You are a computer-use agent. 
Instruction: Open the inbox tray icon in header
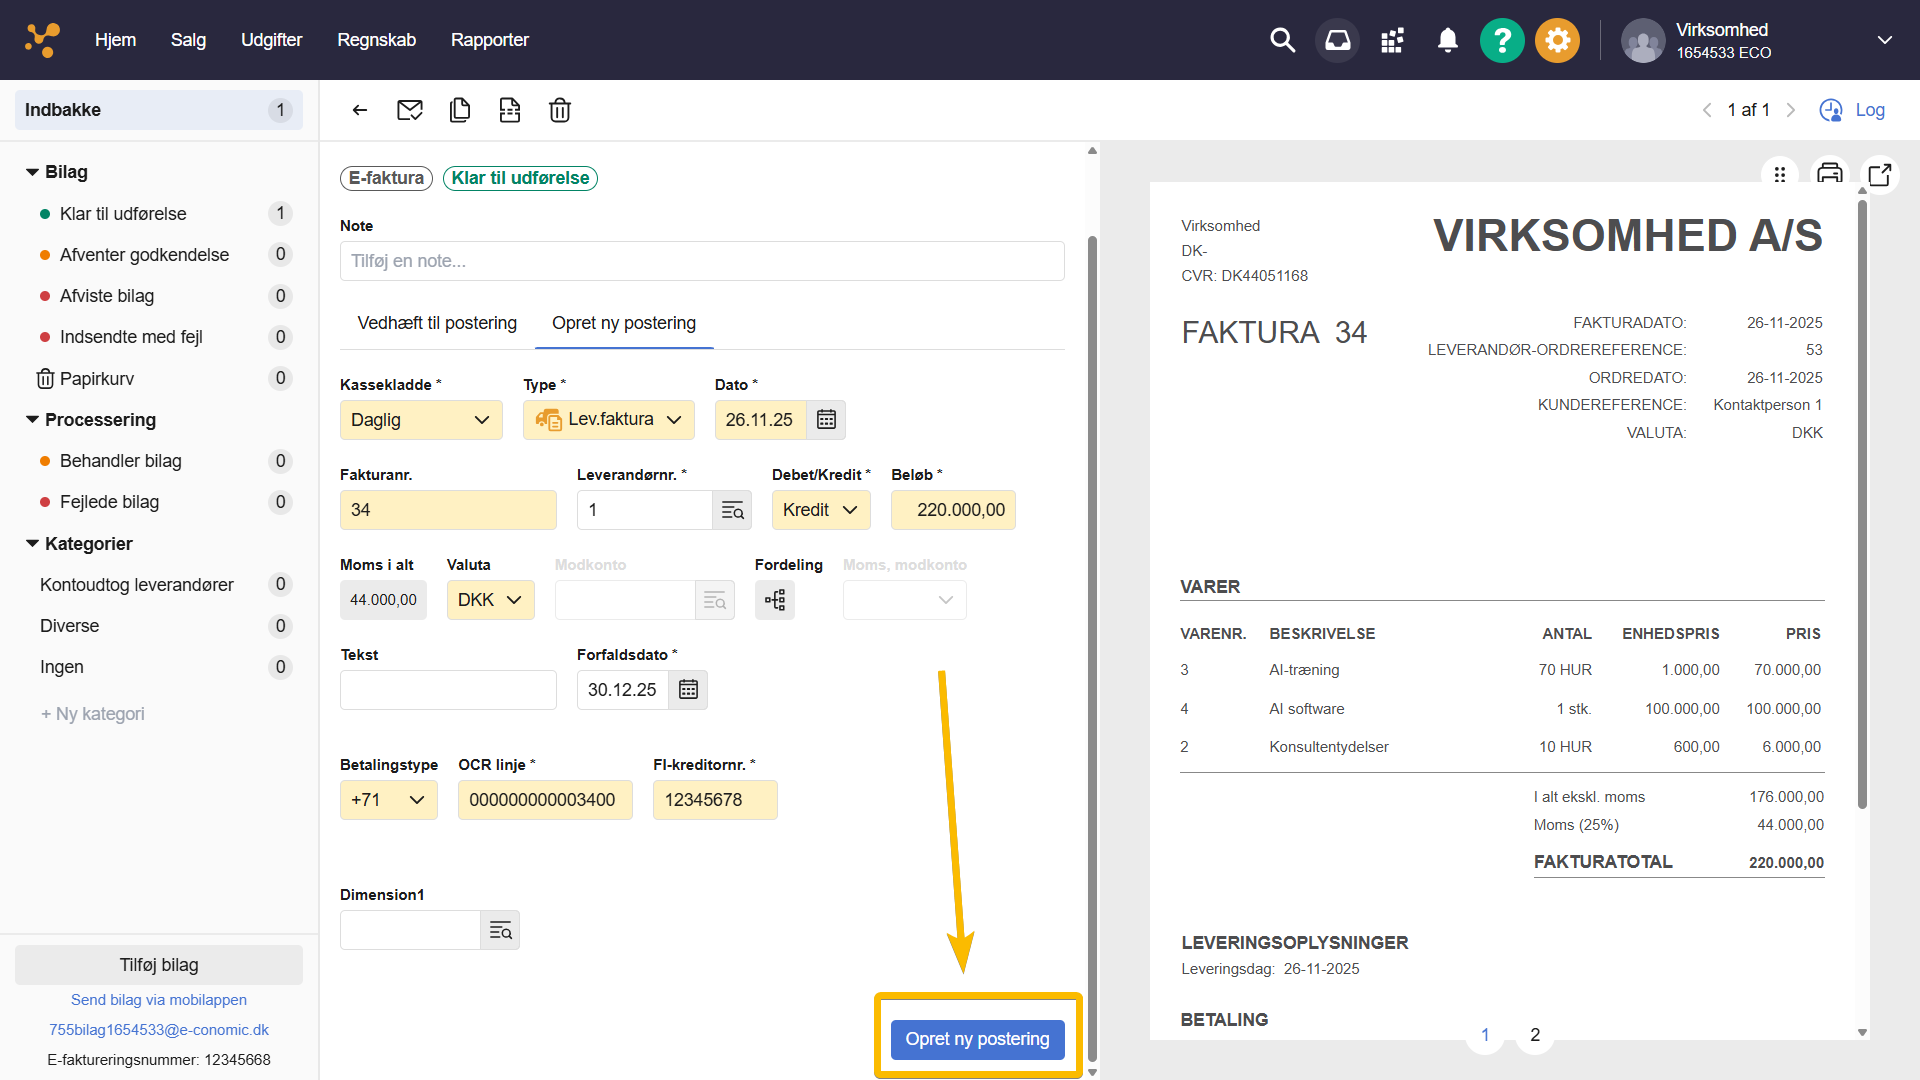point(1337,41)
